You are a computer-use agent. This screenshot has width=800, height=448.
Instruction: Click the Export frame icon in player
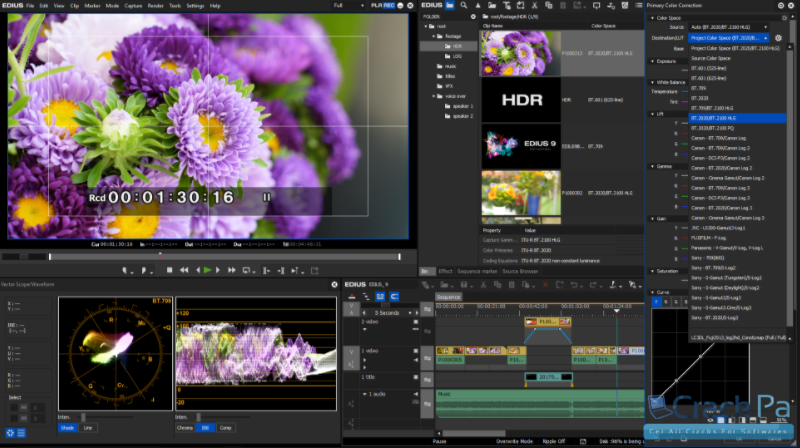(315, 270)
